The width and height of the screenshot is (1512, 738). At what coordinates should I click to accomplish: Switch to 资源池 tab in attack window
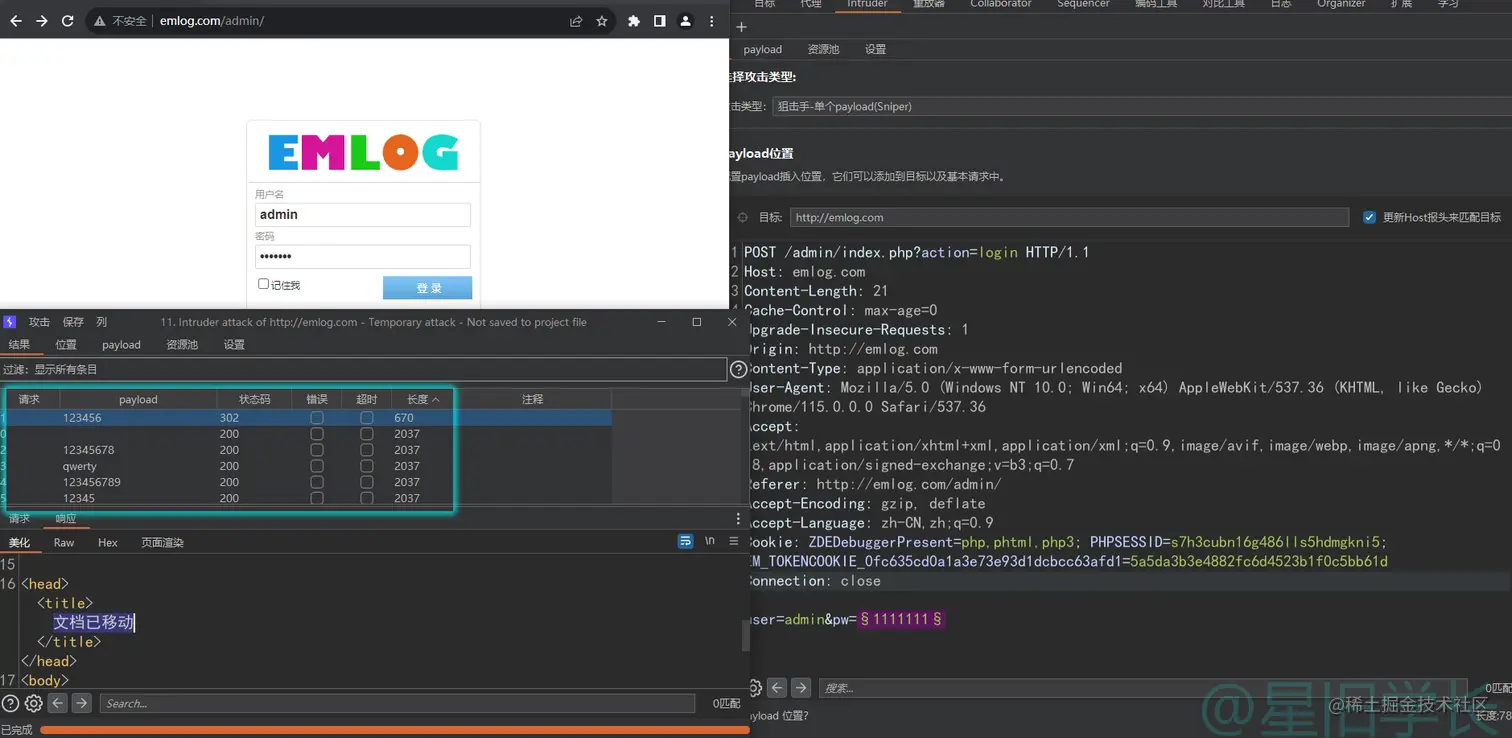click(182, 345)
